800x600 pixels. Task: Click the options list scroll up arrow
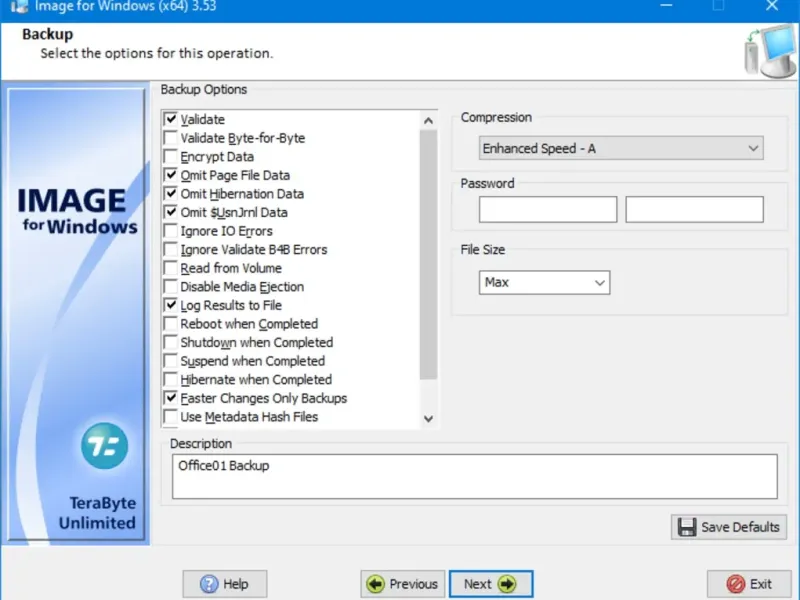click(x=429, y=121)
